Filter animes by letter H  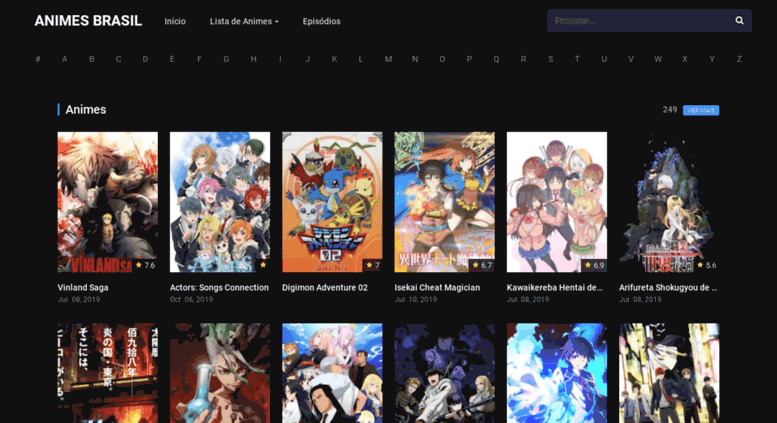[x=253, y=59]
